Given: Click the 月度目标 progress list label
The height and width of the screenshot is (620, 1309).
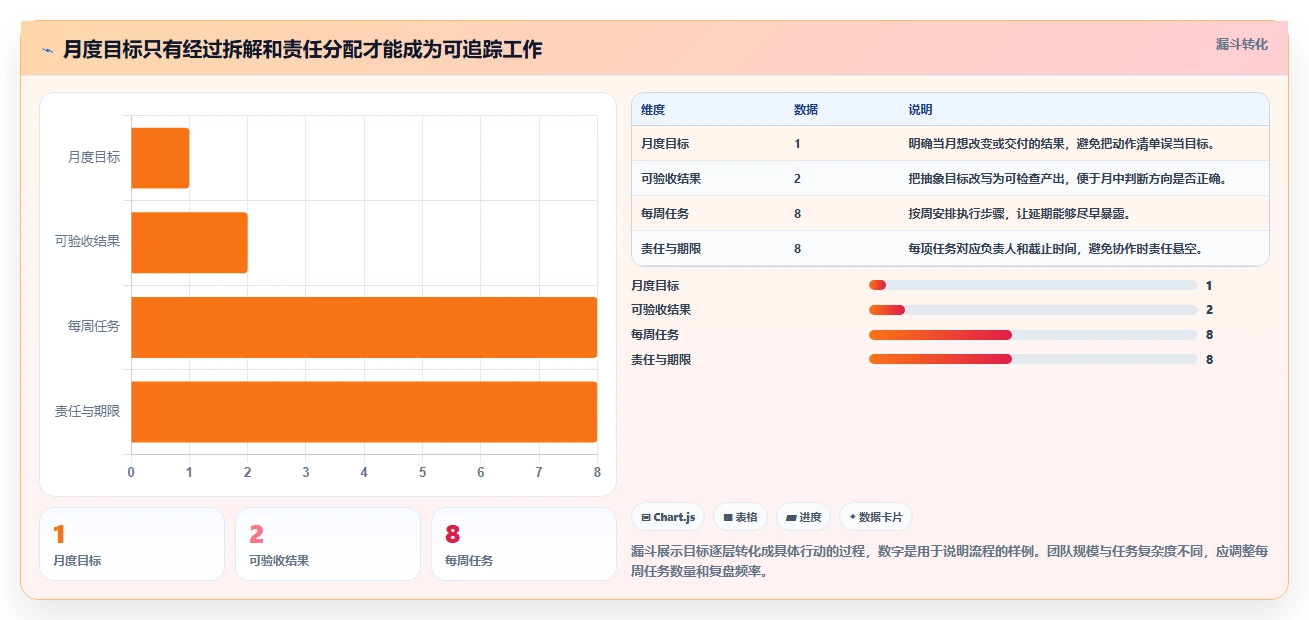Looking at the screenshot, I should 655,285.
